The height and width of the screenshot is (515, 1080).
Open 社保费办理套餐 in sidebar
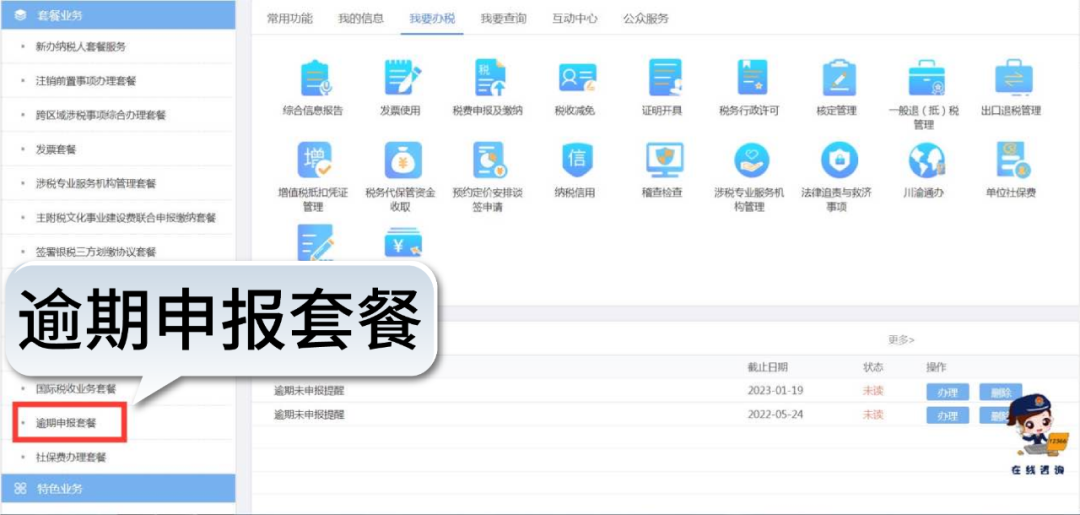pyautogui.click(x=71, y=457)
